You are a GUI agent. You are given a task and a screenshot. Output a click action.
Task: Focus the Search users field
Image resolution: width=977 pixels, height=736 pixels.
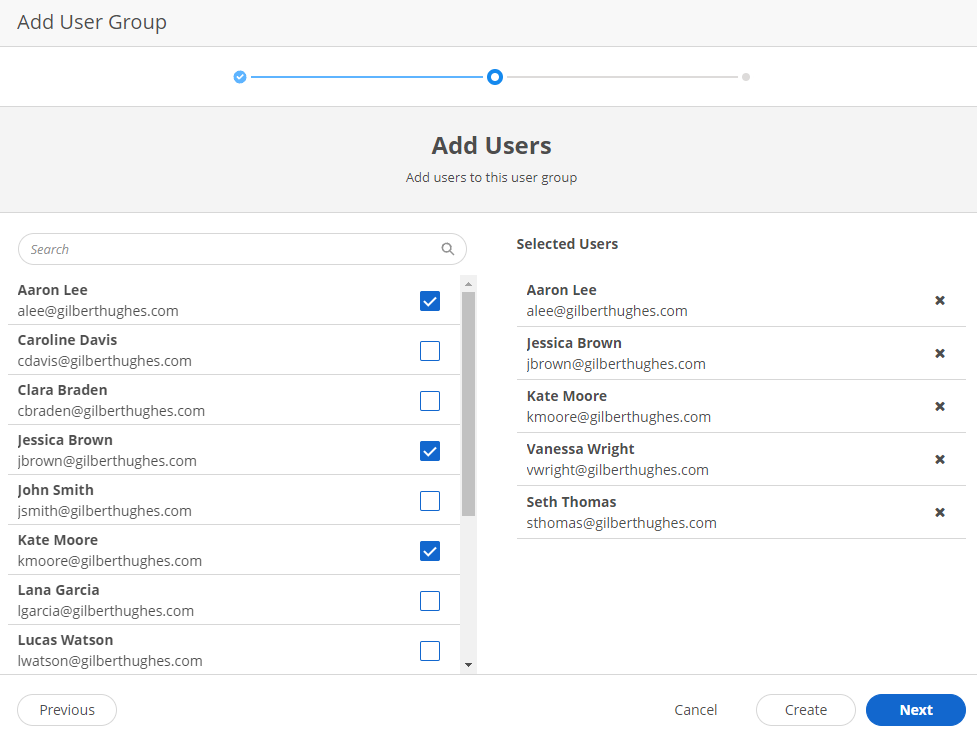pos(242,249)
